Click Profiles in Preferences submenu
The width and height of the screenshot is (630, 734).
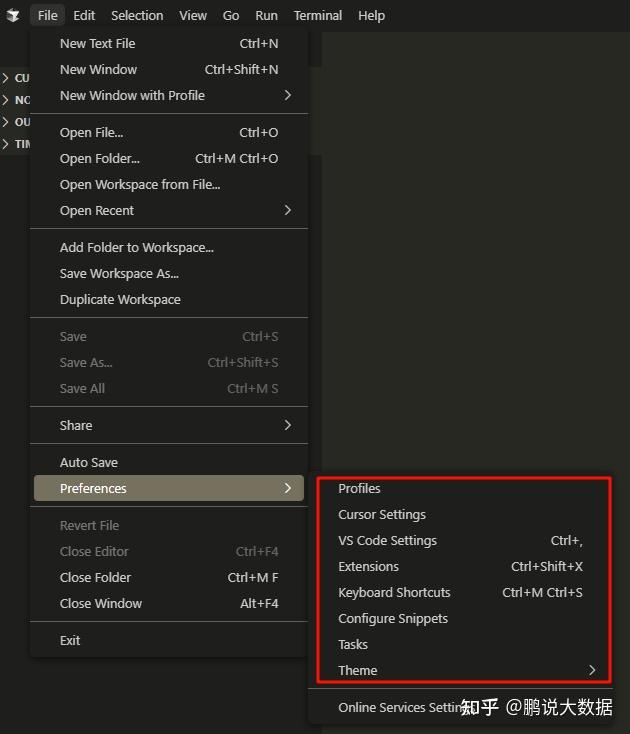click(359, 489)
